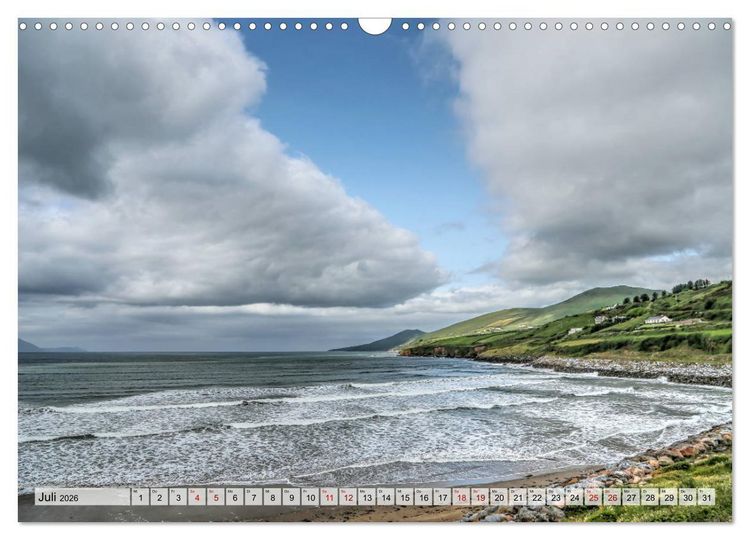Select day 17 in the calendar strip

442,496
